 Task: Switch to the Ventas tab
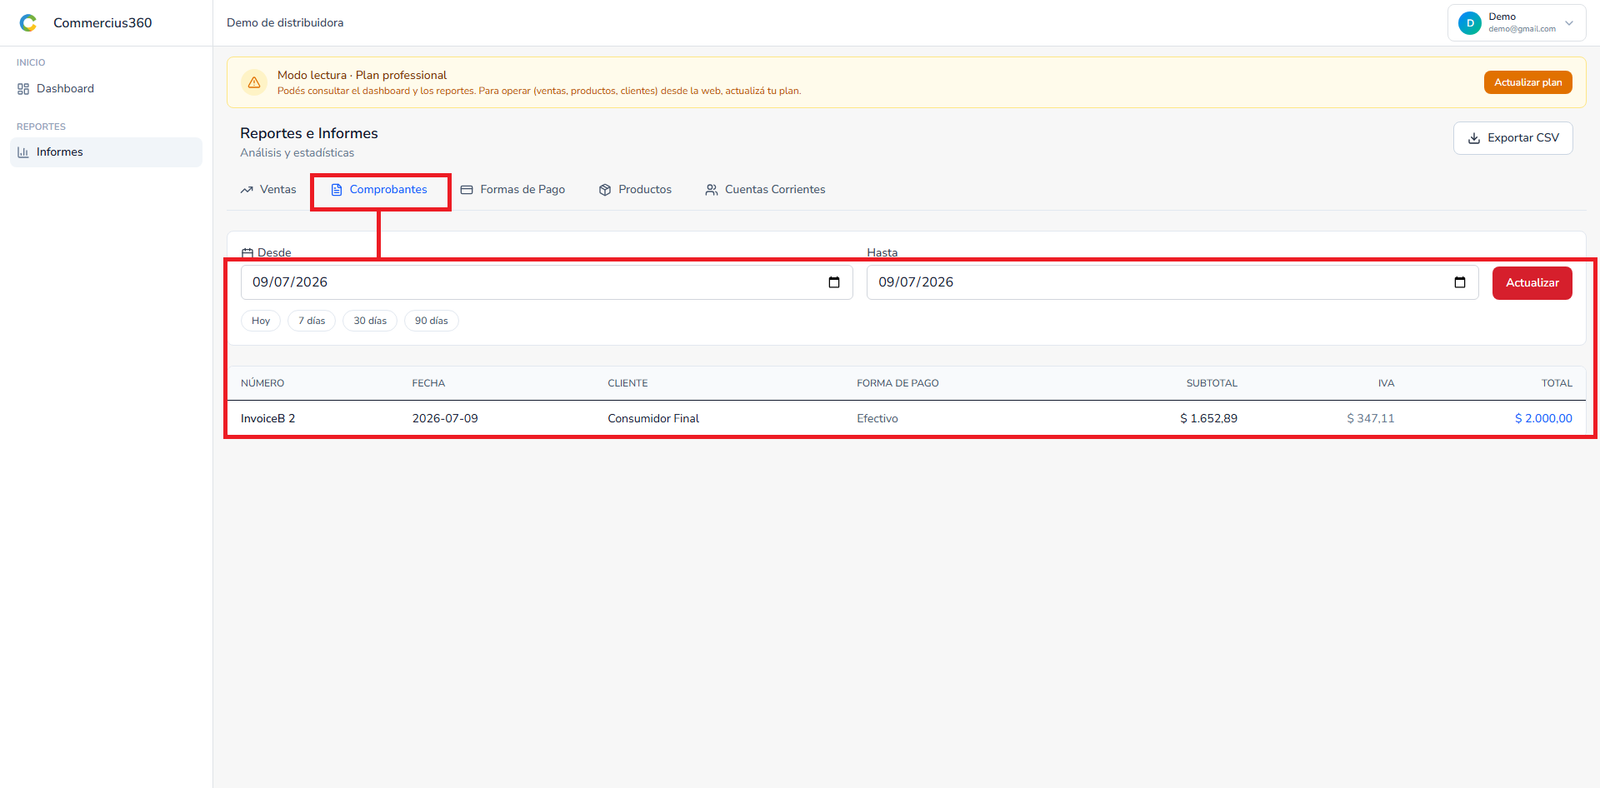[x=269, y=189]
